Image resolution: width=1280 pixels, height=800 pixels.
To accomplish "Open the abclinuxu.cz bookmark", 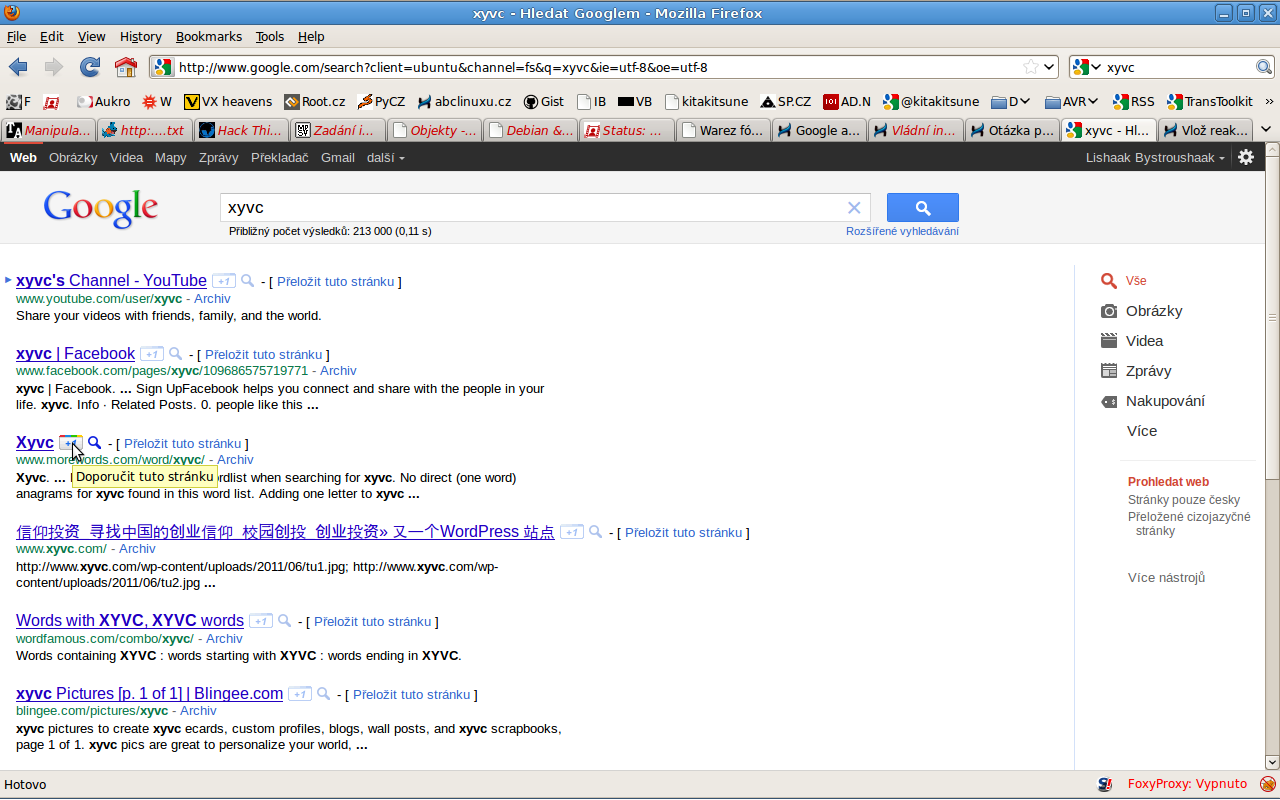I will click(x=464, y=101).
